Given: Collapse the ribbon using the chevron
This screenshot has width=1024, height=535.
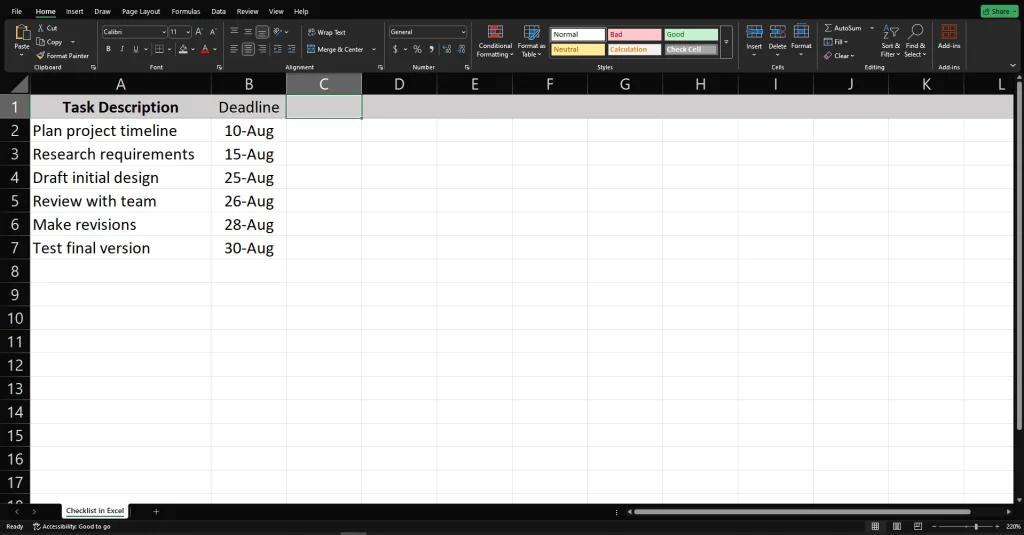Looking at the screenshot, I should coord(1013,65).
